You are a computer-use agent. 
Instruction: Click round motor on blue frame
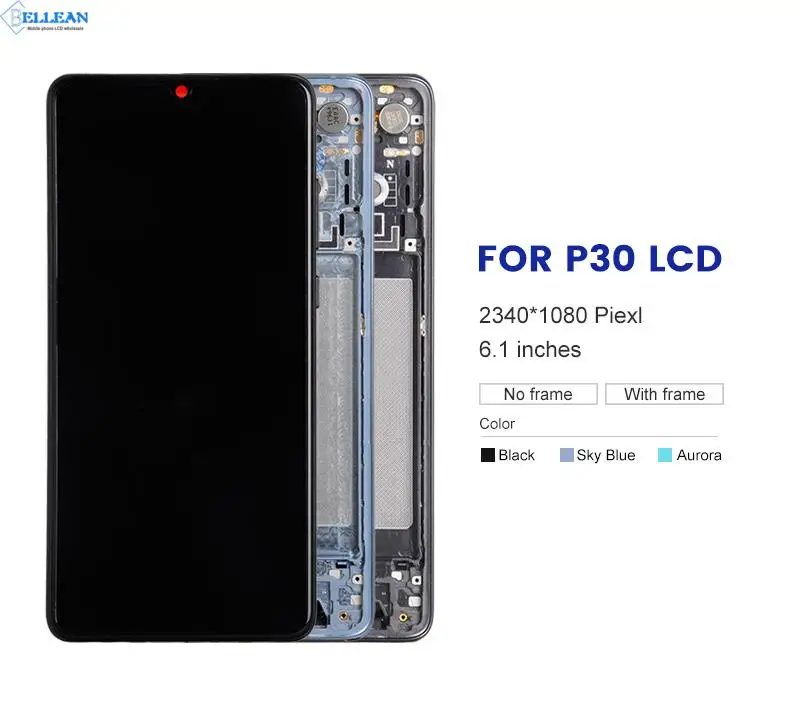click(x=332, y=116)
